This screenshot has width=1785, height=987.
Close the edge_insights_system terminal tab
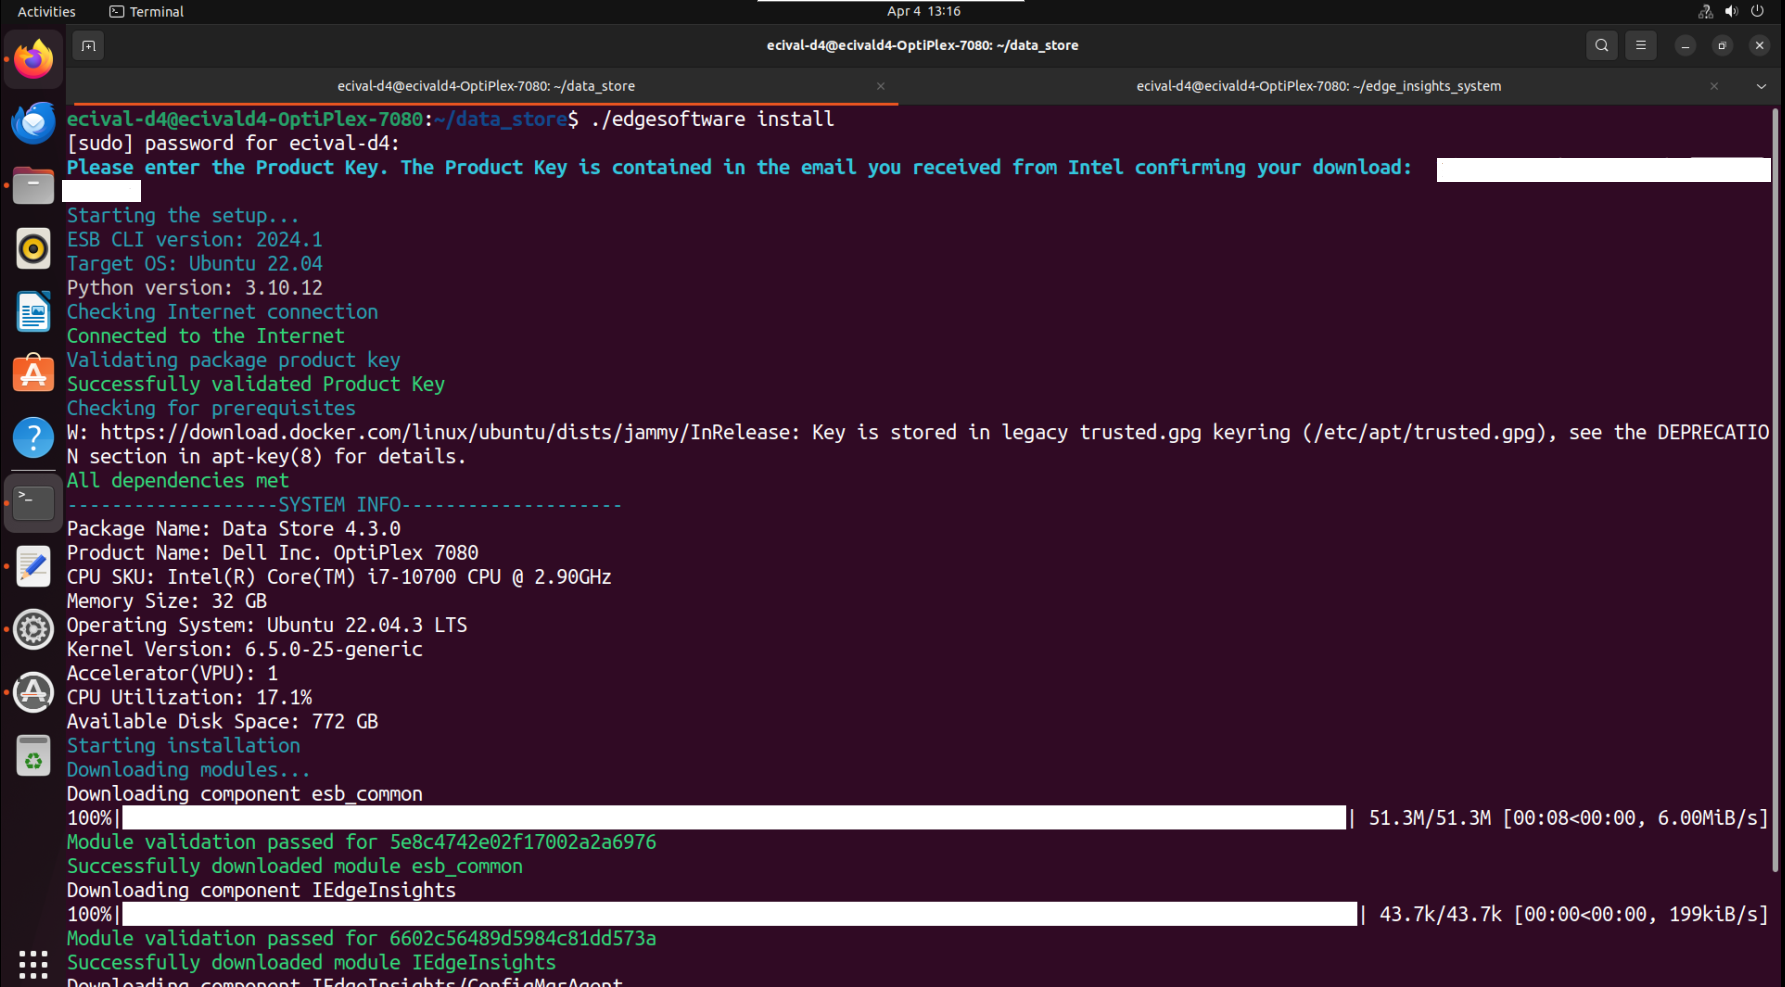[x=1714, y=86]
